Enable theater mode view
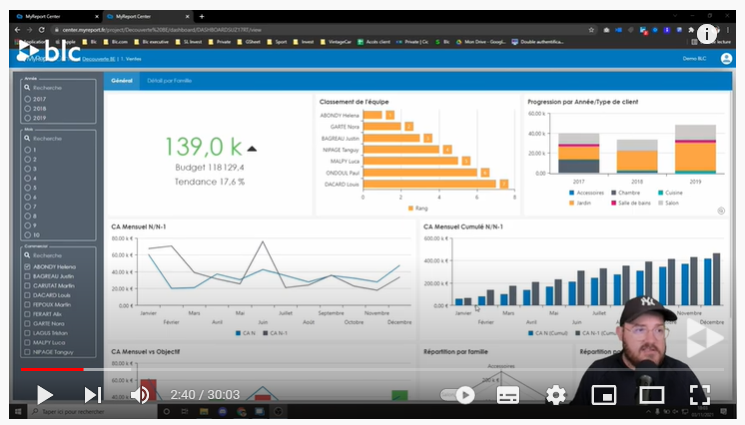Image resolution: width=745 pixels, height=425 pixels. (651, 395)
